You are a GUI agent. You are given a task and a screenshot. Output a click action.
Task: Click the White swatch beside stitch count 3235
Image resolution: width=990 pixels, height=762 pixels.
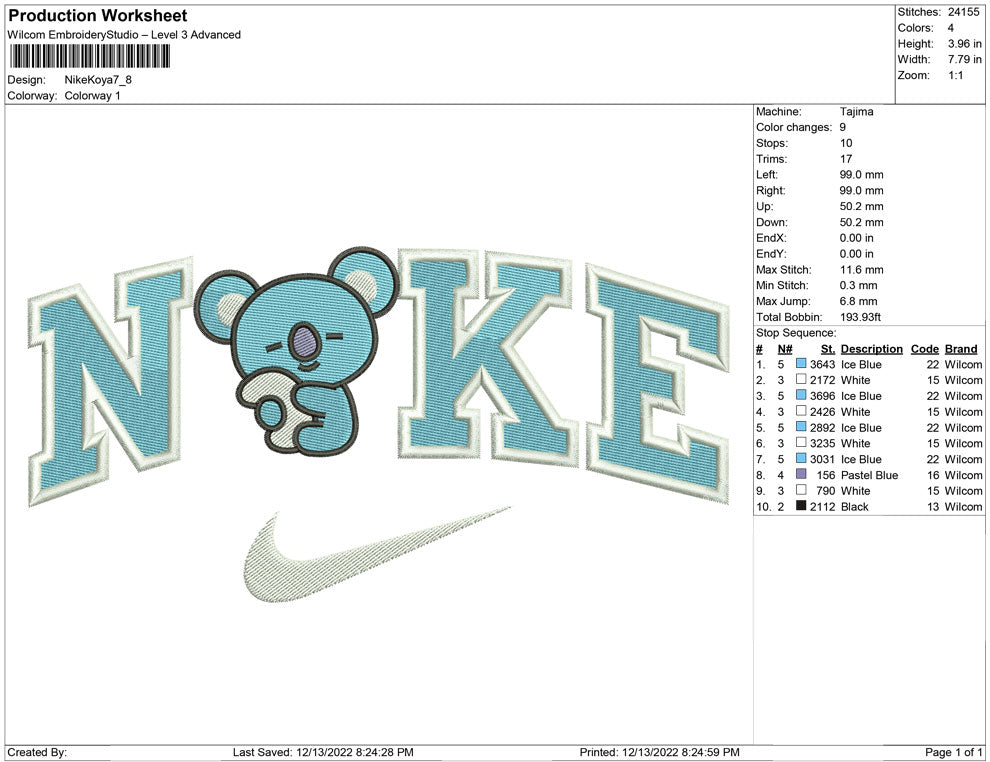click(x=801, y=443)
